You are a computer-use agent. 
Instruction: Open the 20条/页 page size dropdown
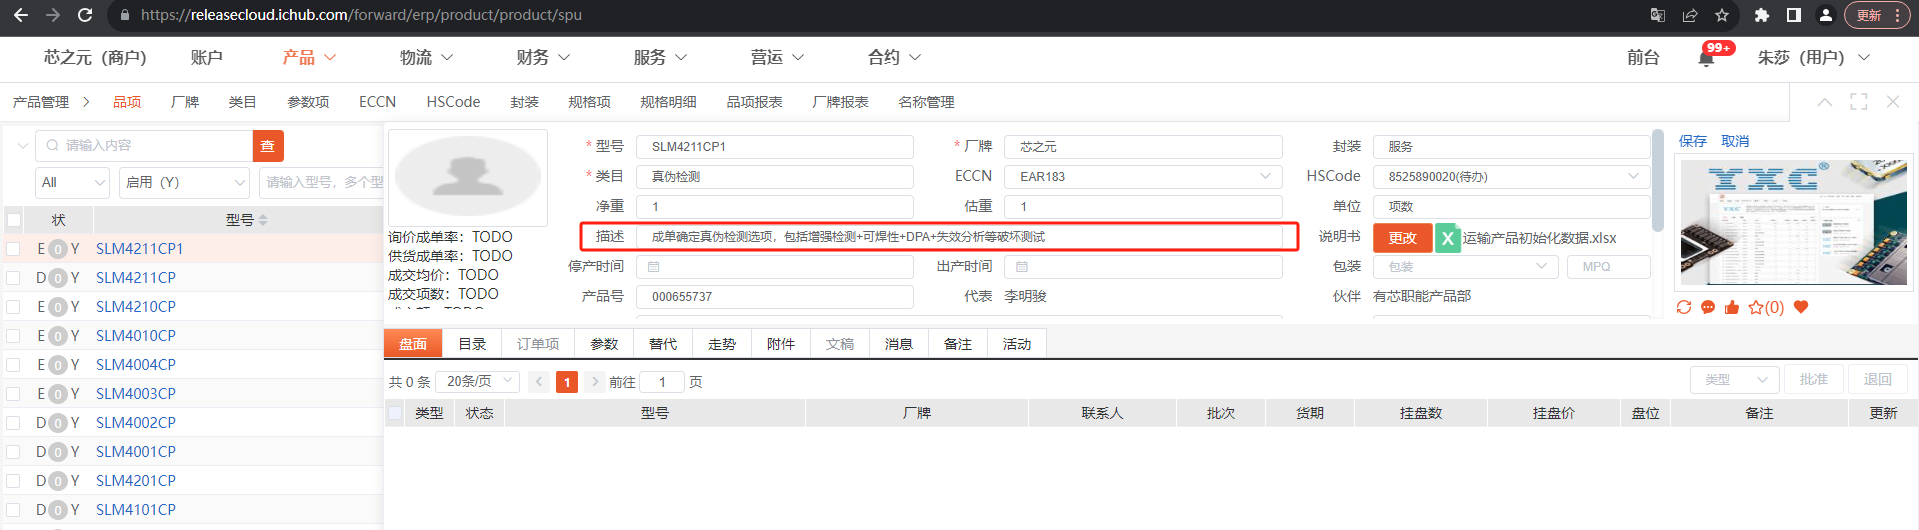pyautogui.click(x=479, y=382)
